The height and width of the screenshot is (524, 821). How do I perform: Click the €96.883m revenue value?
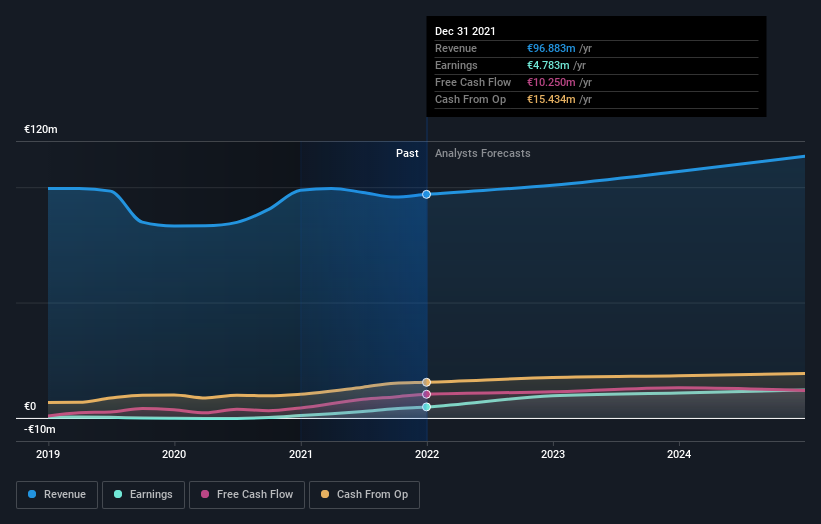[x=551, y=48]
